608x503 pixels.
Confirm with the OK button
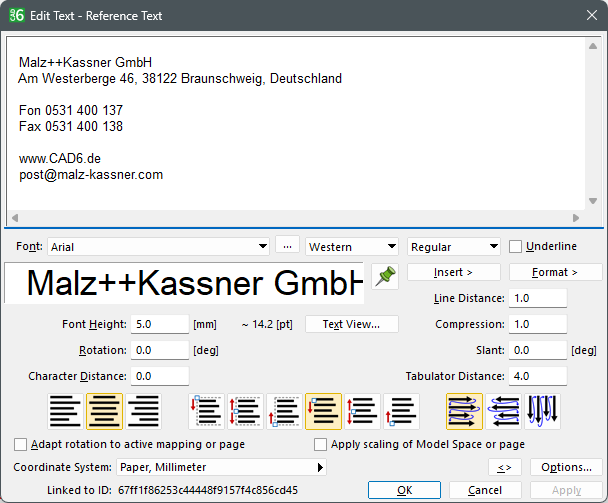point(404,490)
